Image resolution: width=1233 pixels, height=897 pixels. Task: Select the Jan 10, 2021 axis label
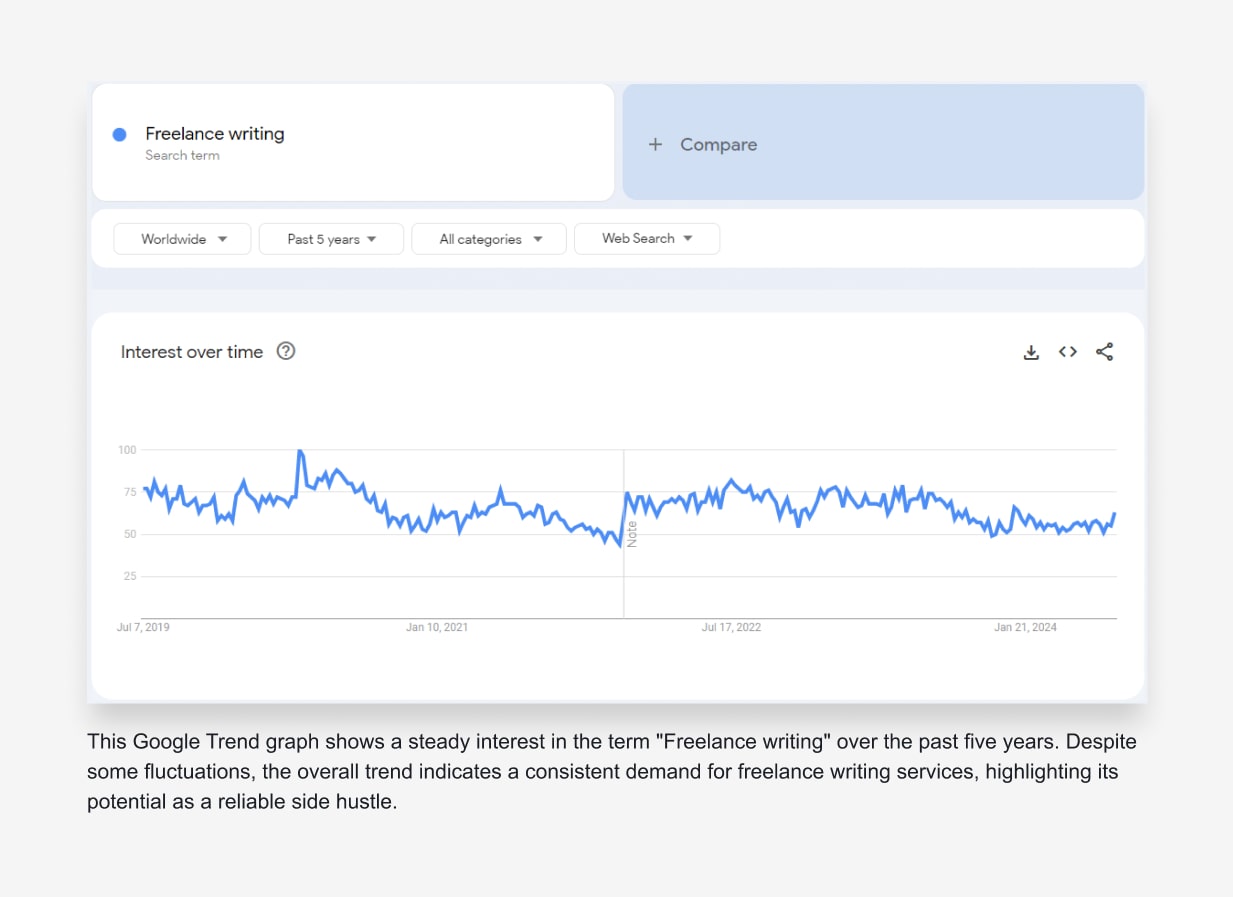click(436, 627)
